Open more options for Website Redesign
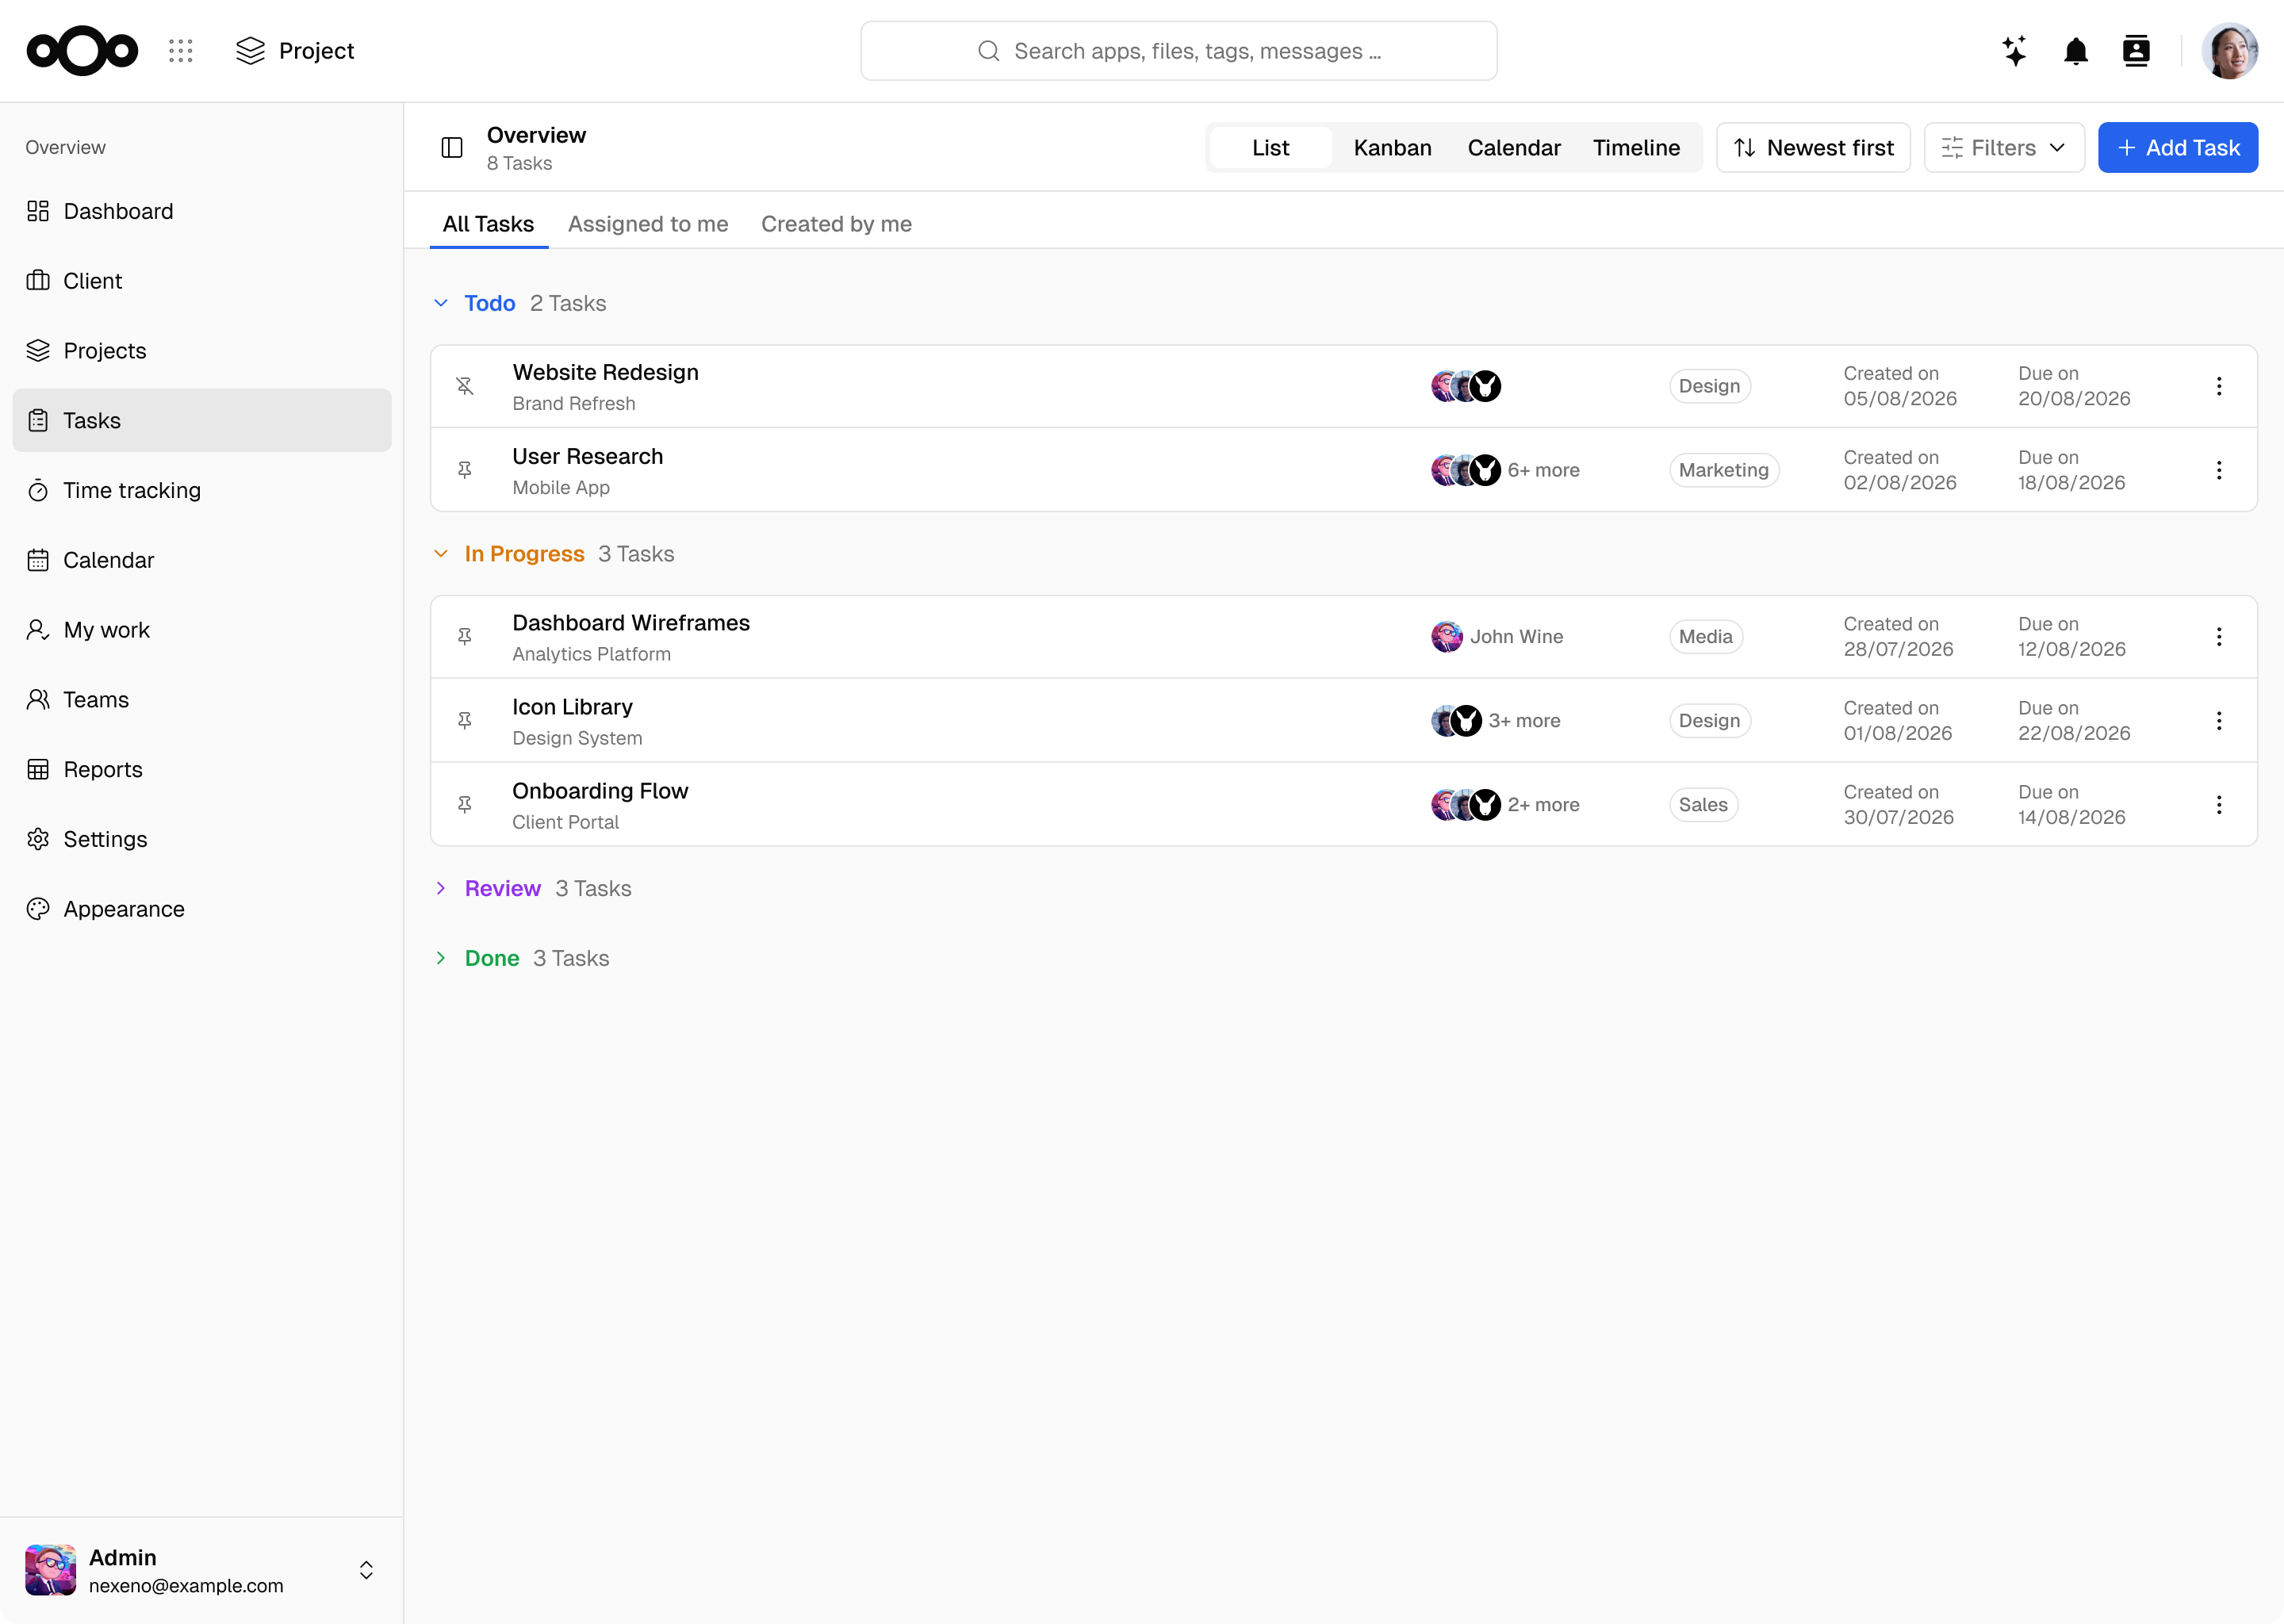Viewport: 2284px width, 1624px height. (2219, 386)
